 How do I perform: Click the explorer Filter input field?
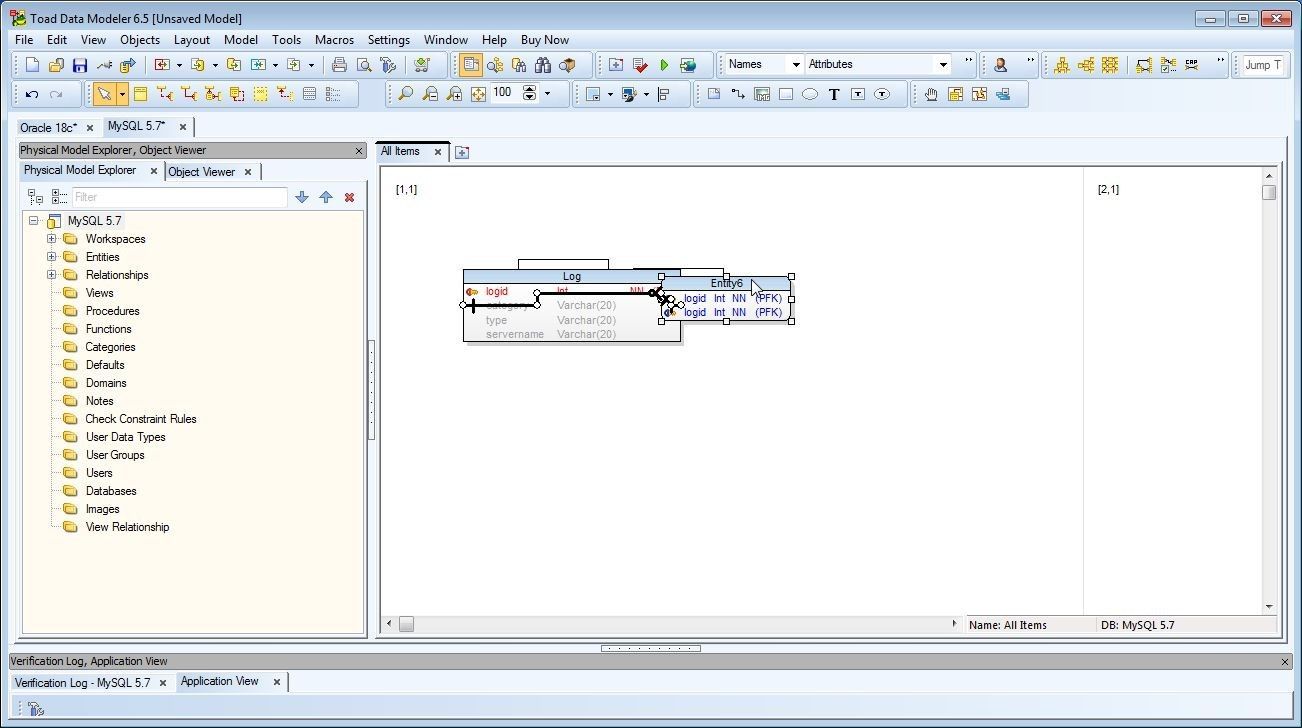point(180,197)
